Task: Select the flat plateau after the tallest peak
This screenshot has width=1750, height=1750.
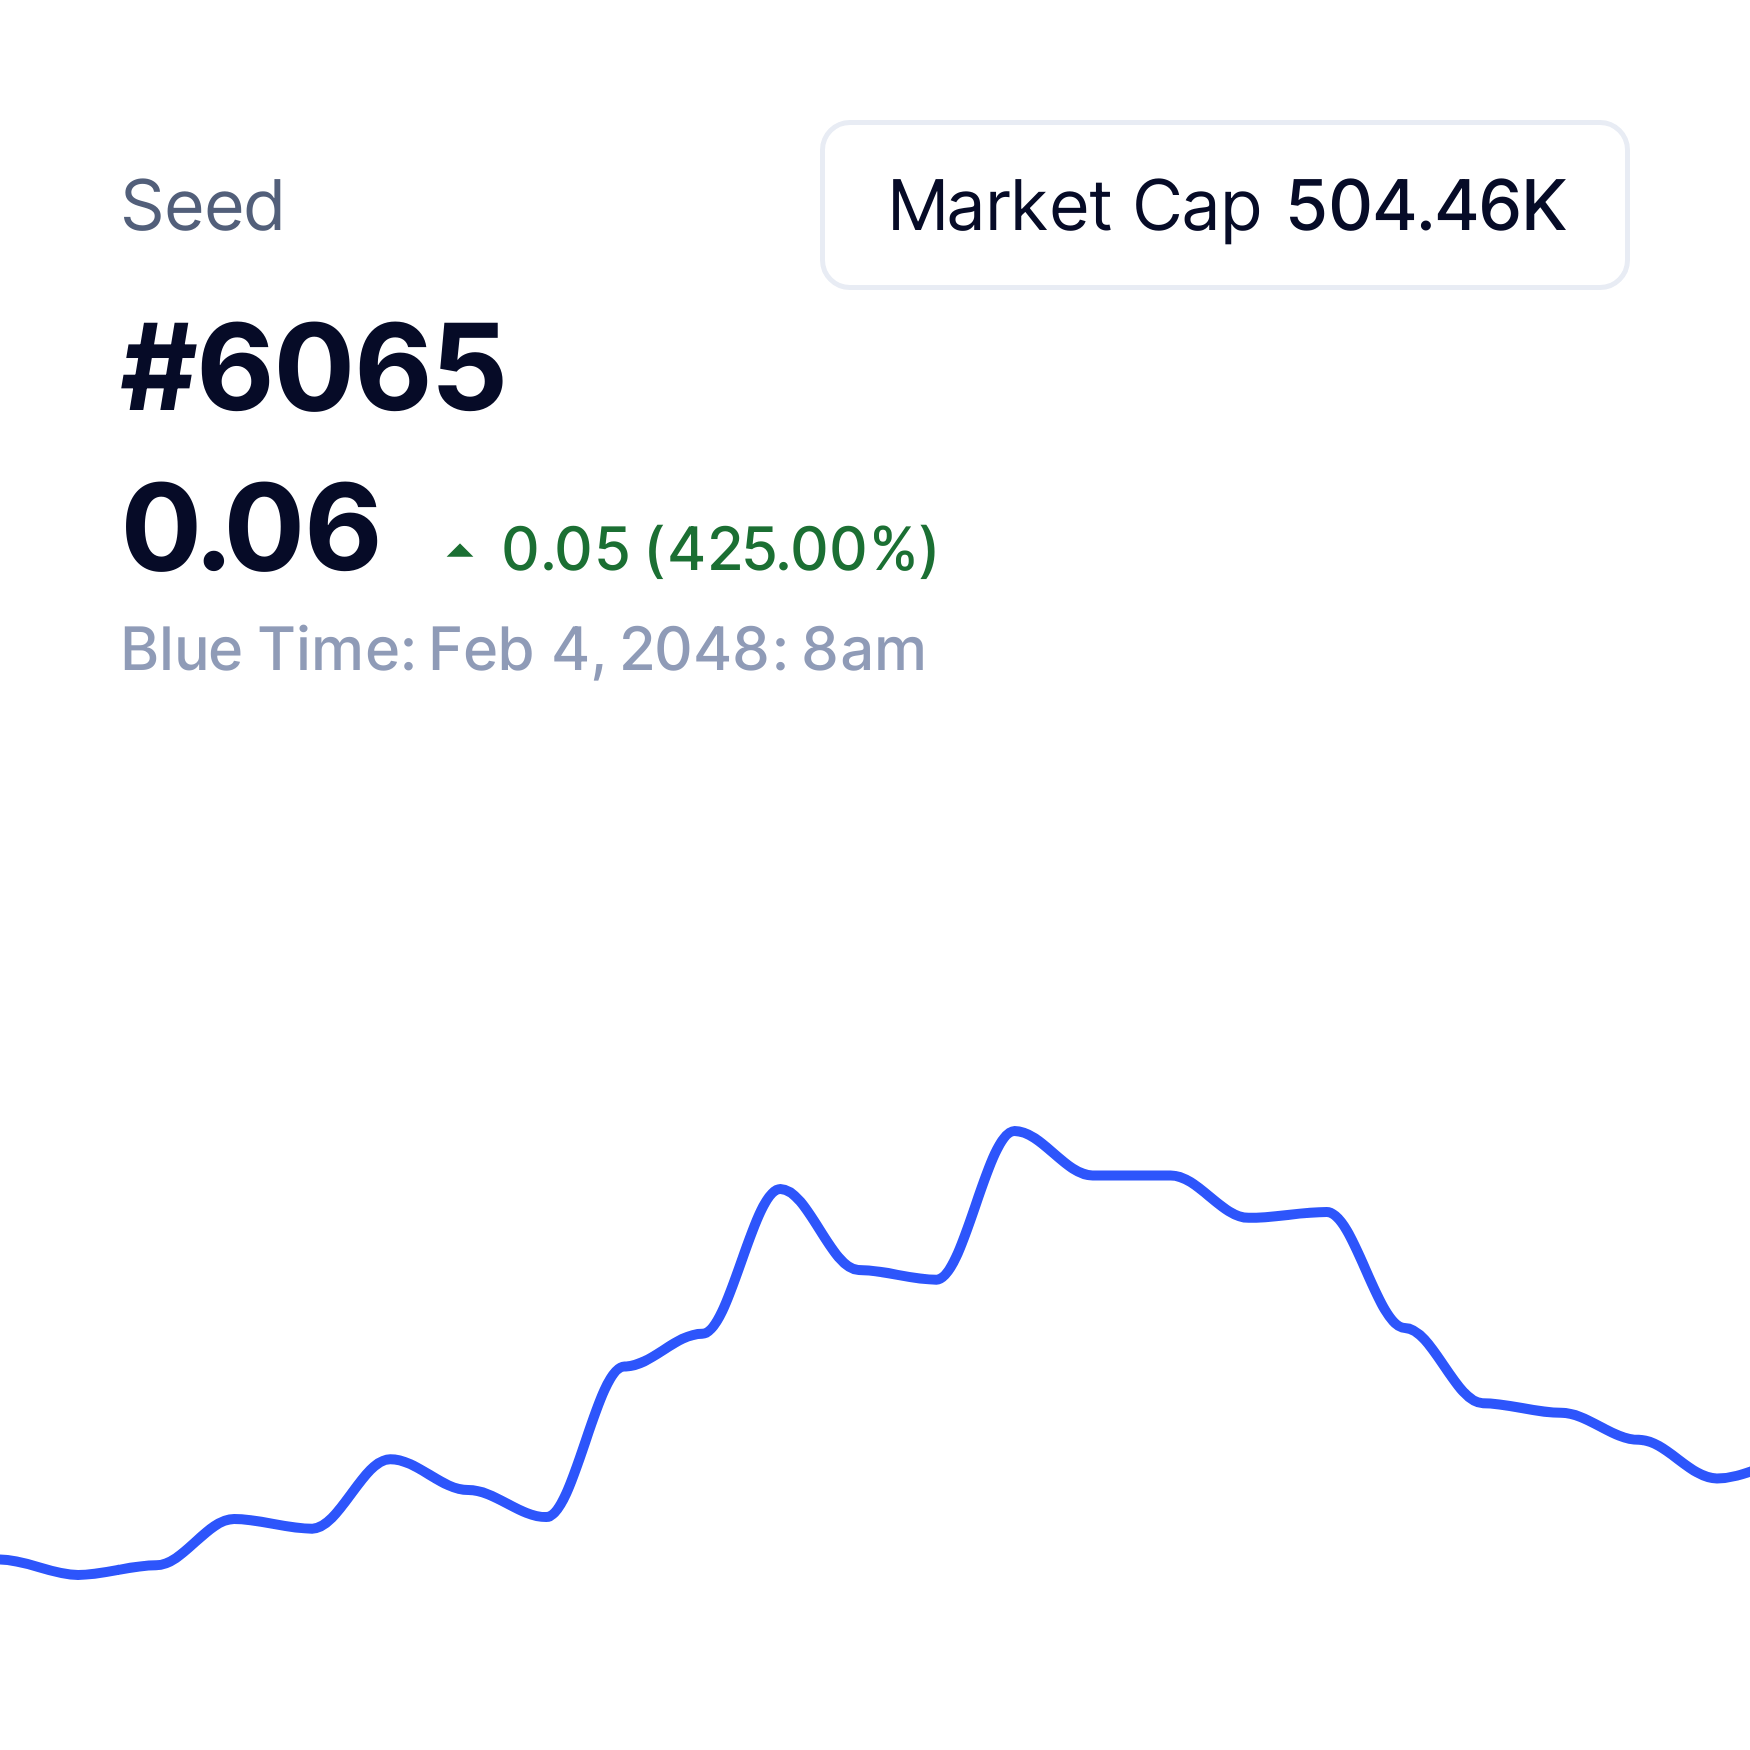Action: (x=1132, y=1175)
